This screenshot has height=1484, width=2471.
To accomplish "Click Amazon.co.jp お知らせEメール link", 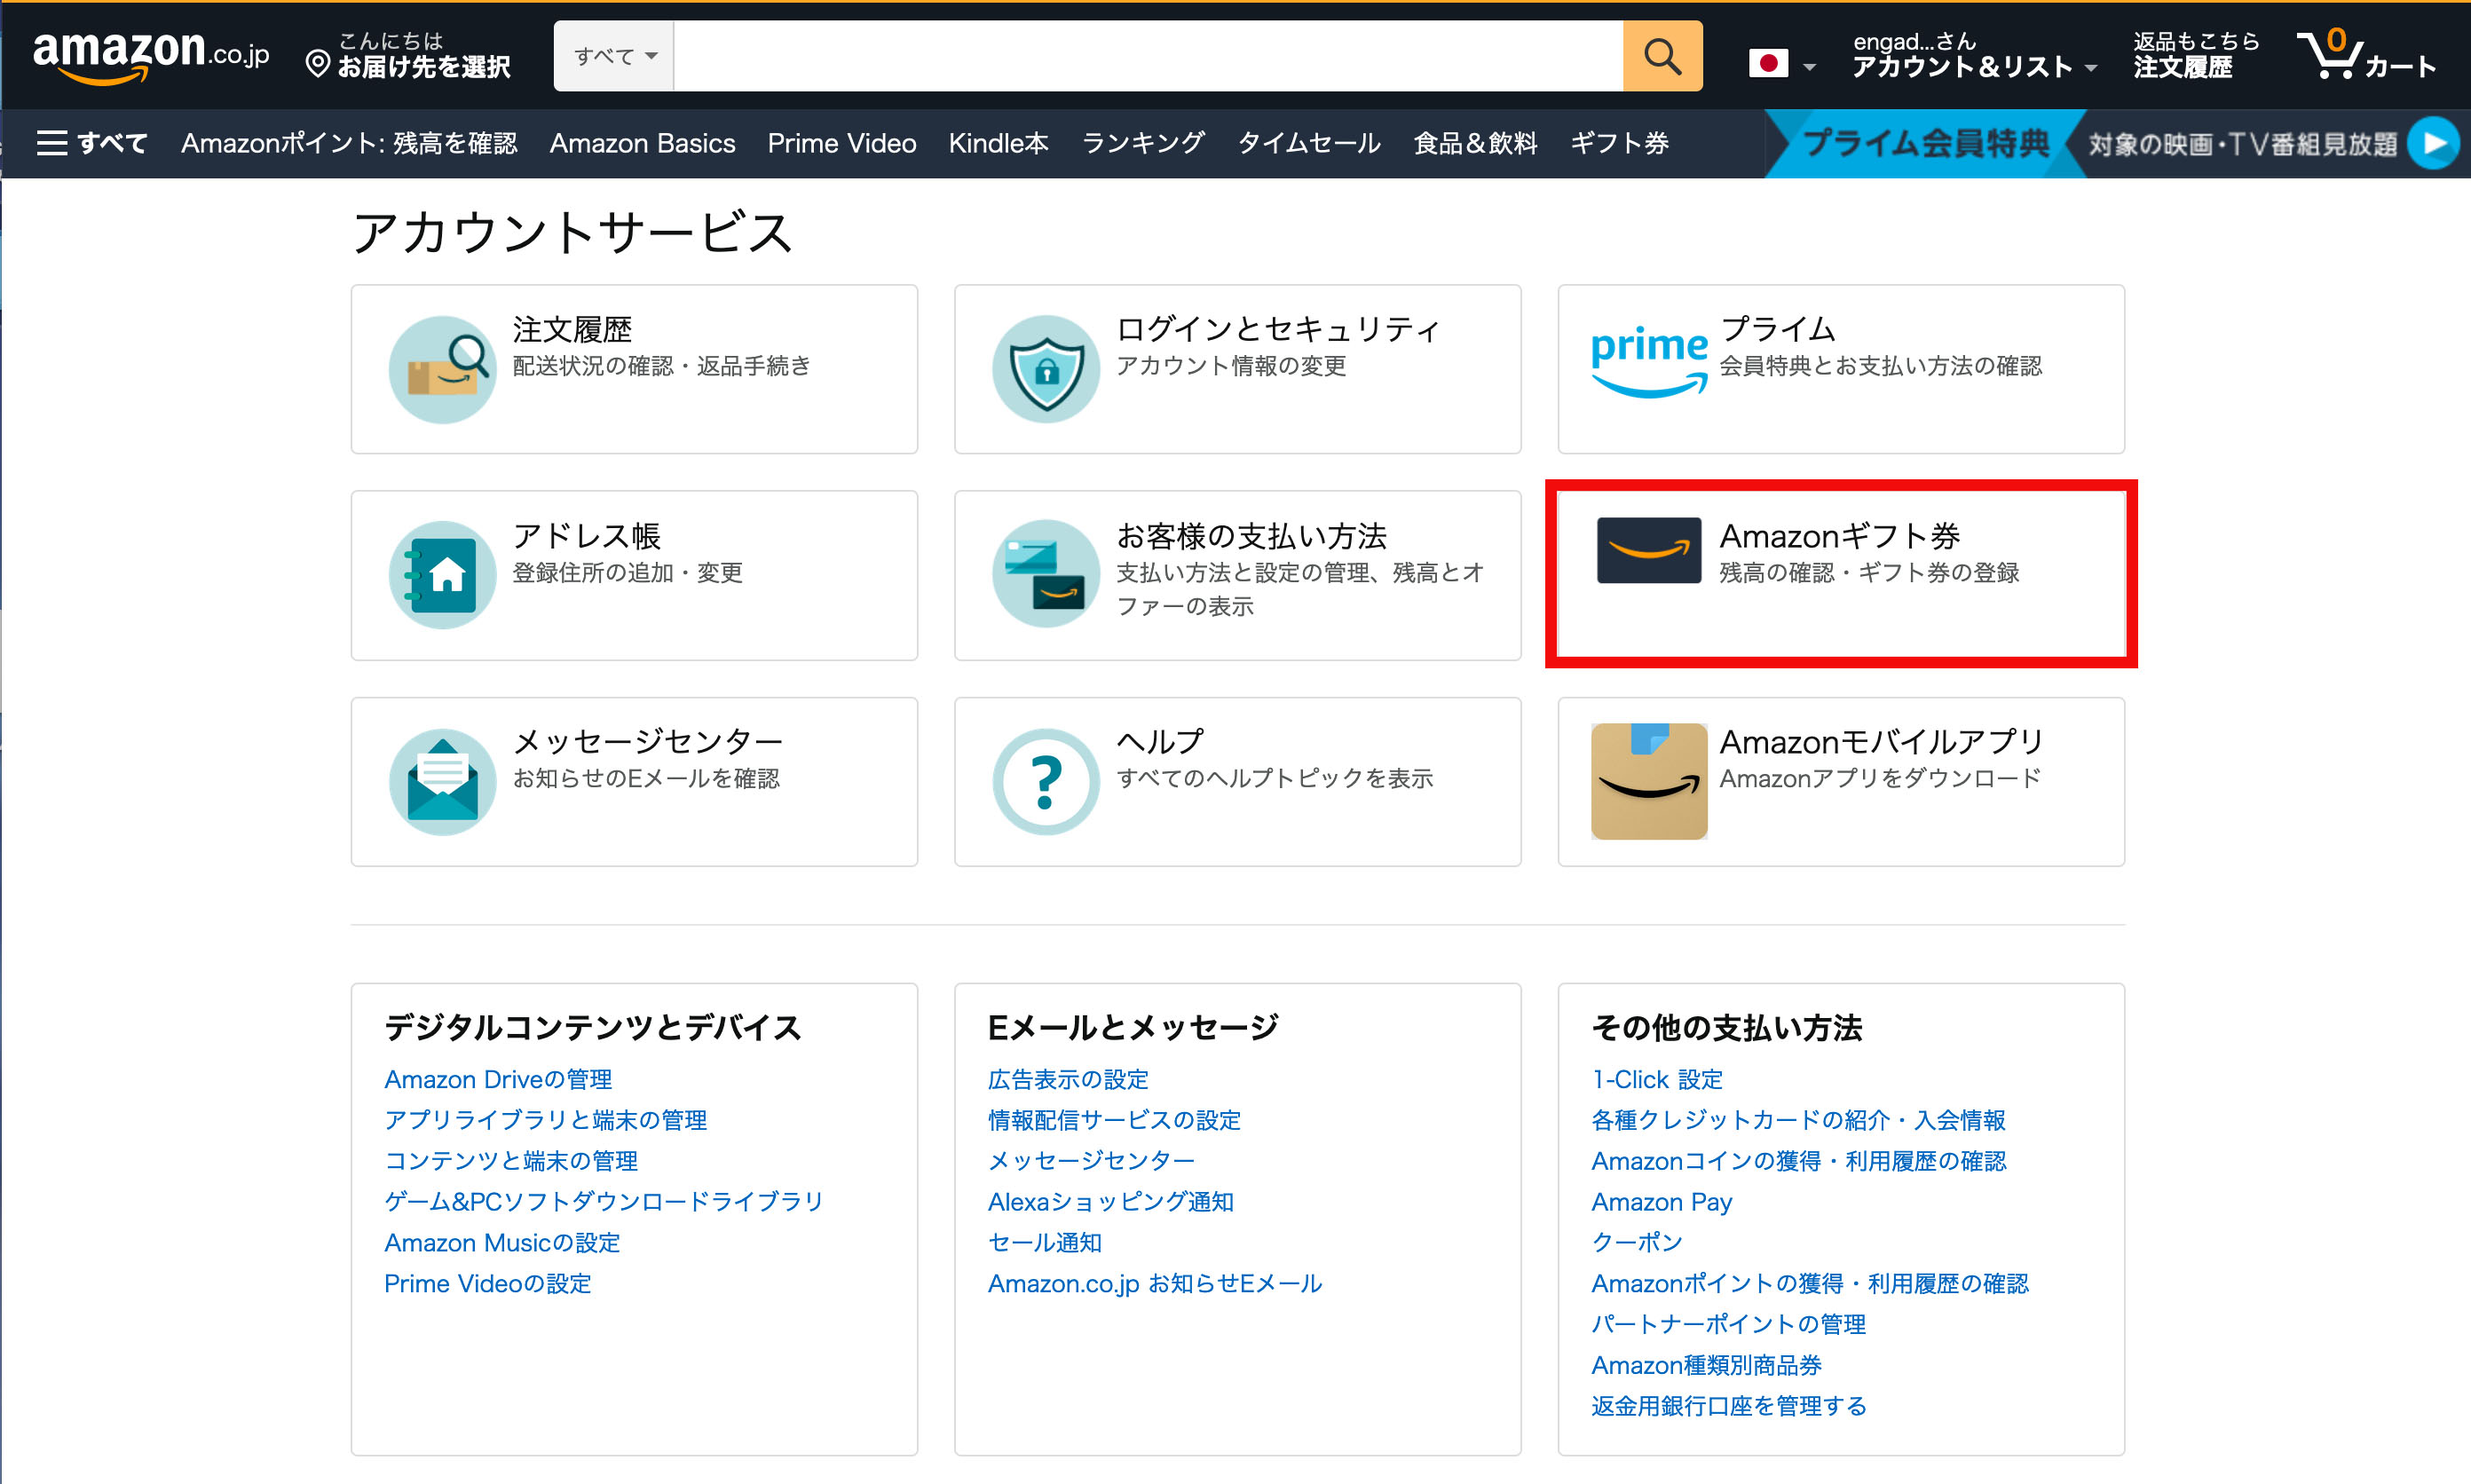I will [1155, 1284].
